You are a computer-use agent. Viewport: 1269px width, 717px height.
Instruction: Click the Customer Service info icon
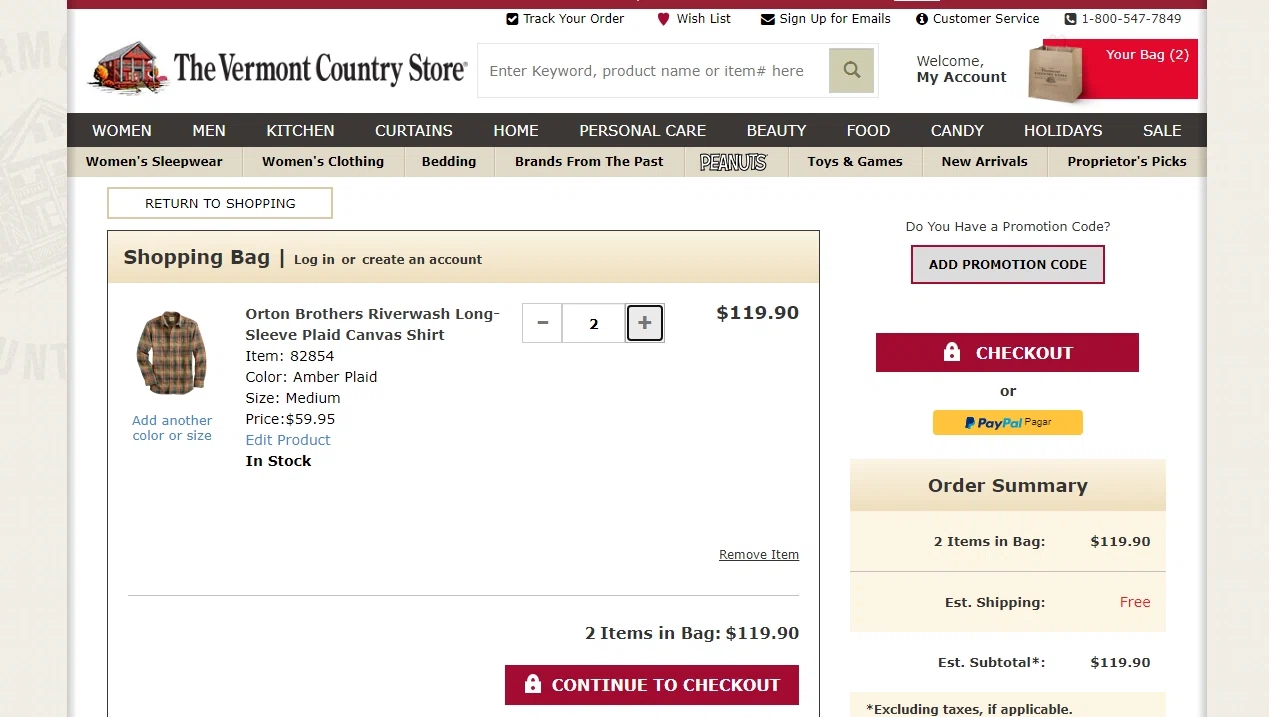(x=922, y=19)
